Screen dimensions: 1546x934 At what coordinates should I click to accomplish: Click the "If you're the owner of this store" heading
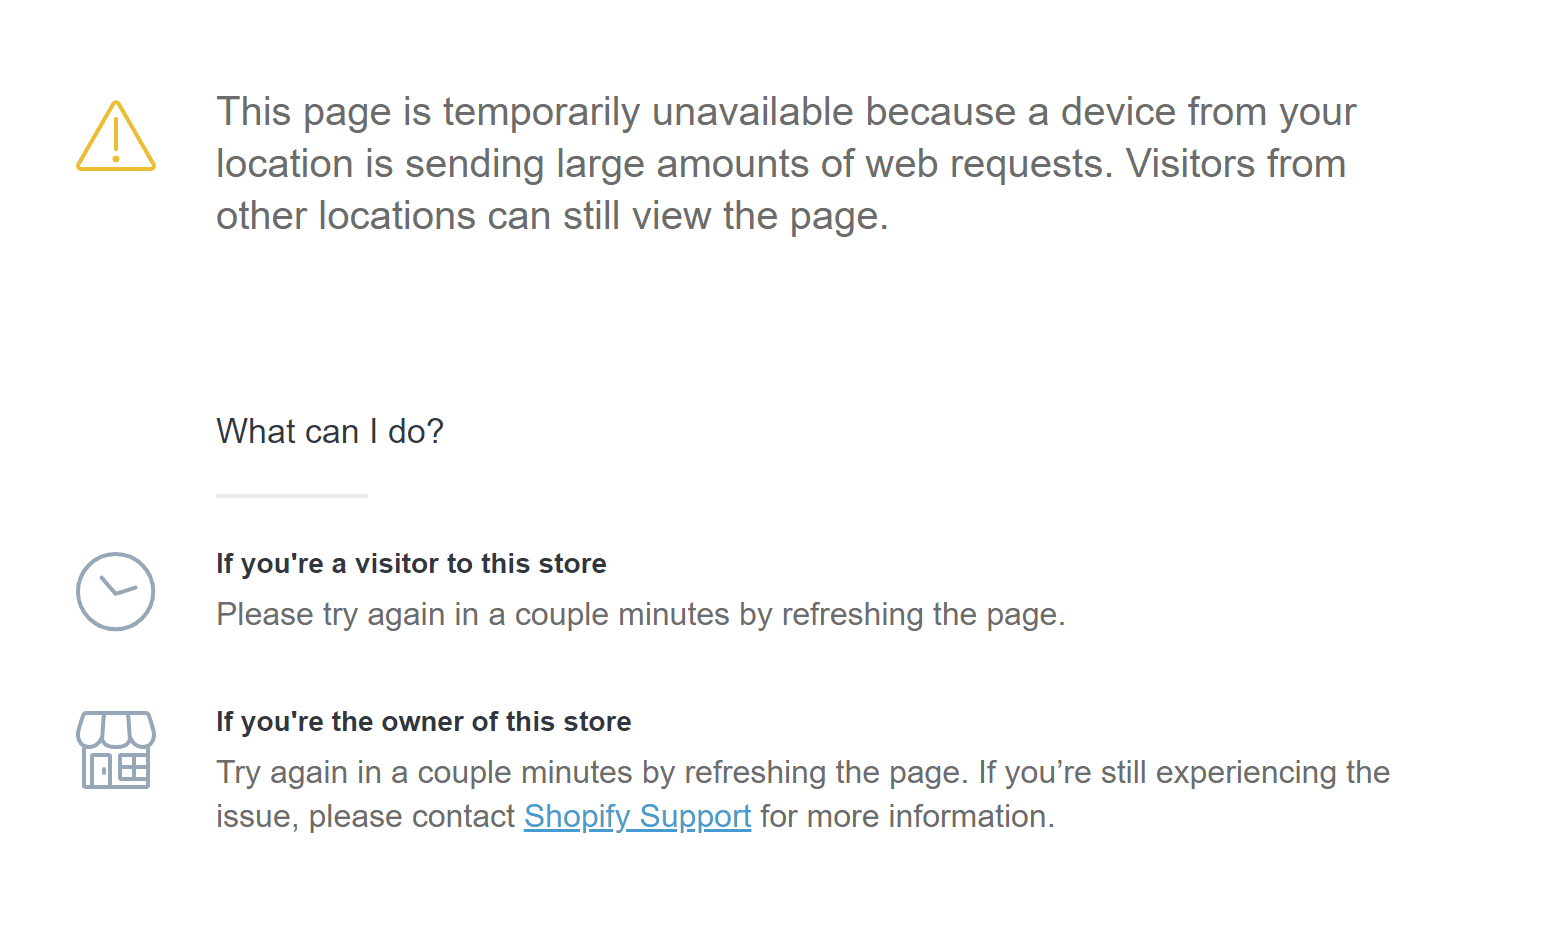point(424,721)
